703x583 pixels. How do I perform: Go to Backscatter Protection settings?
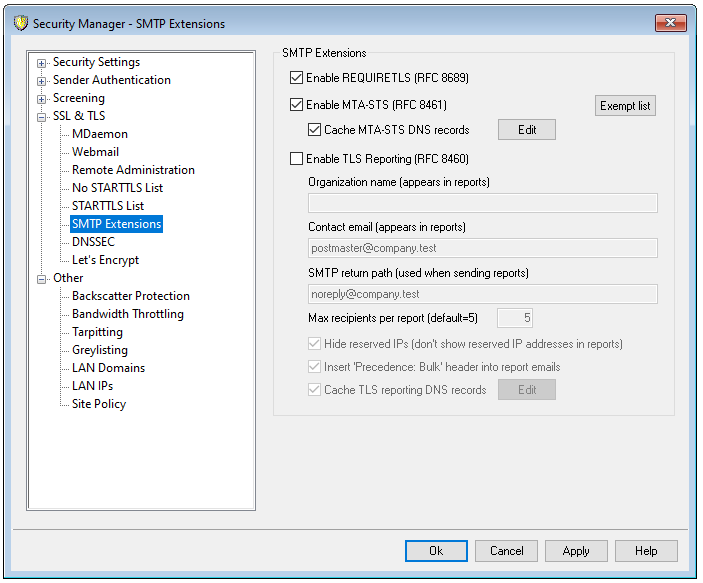click(x=130, y=296)
